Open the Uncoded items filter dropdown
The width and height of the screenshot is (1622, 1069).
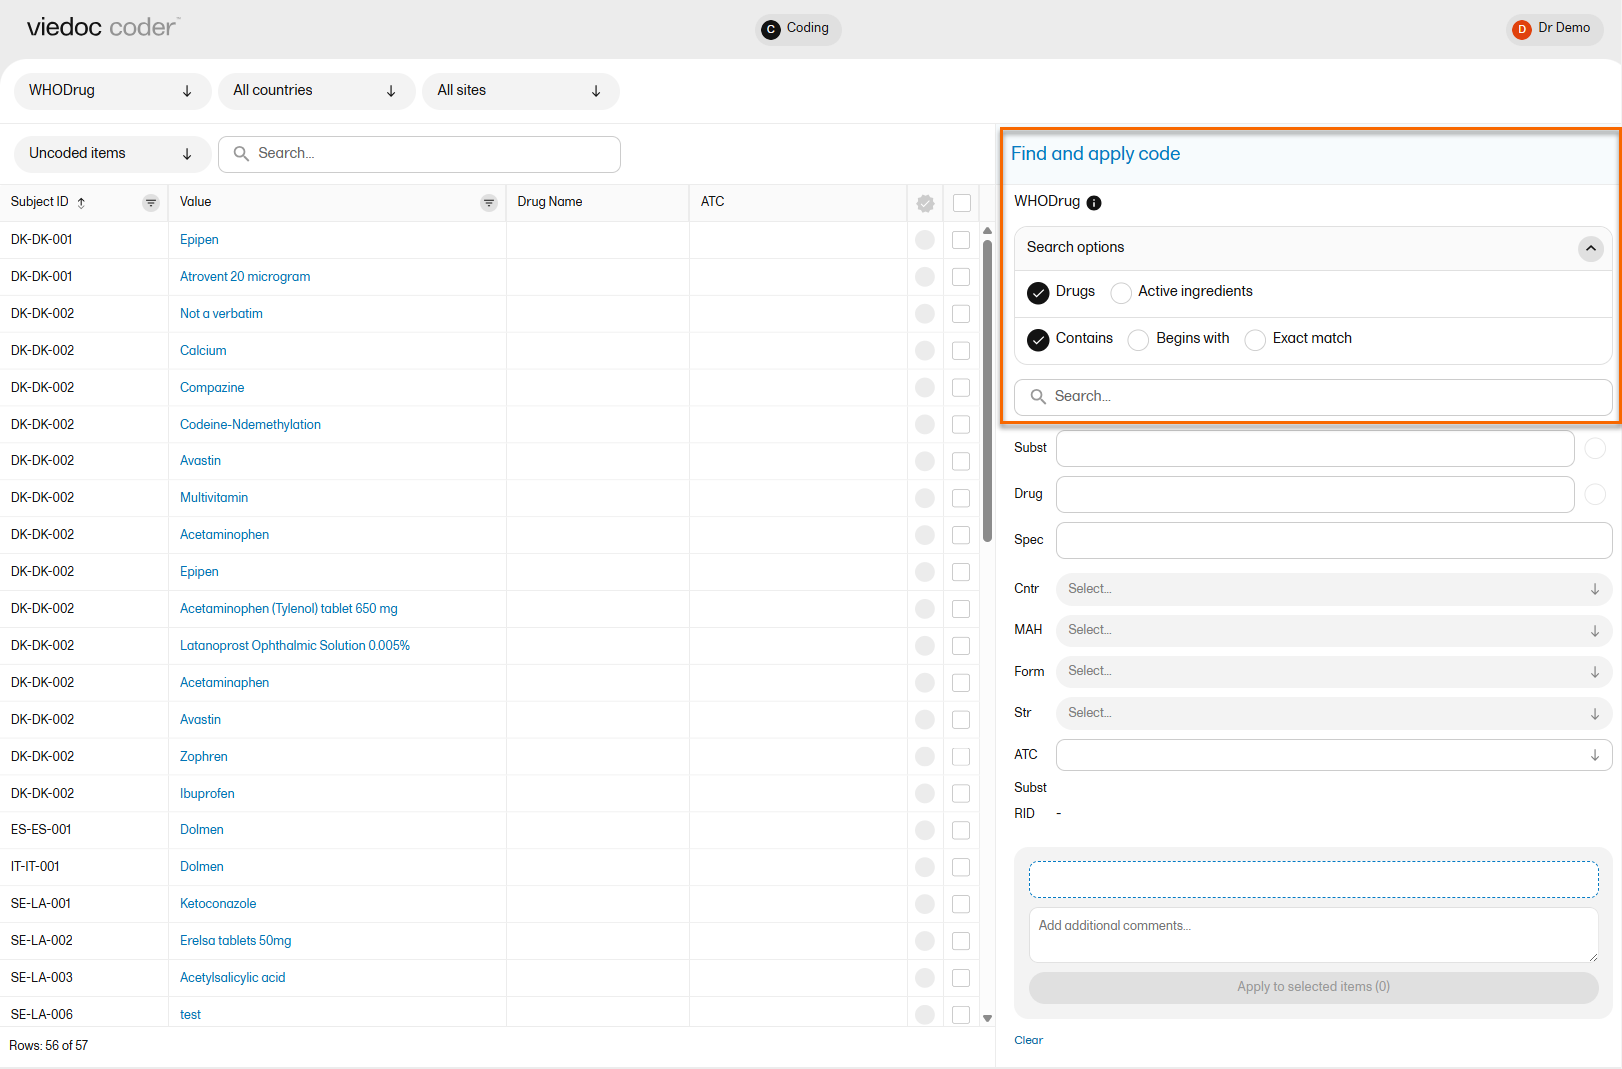112,154
